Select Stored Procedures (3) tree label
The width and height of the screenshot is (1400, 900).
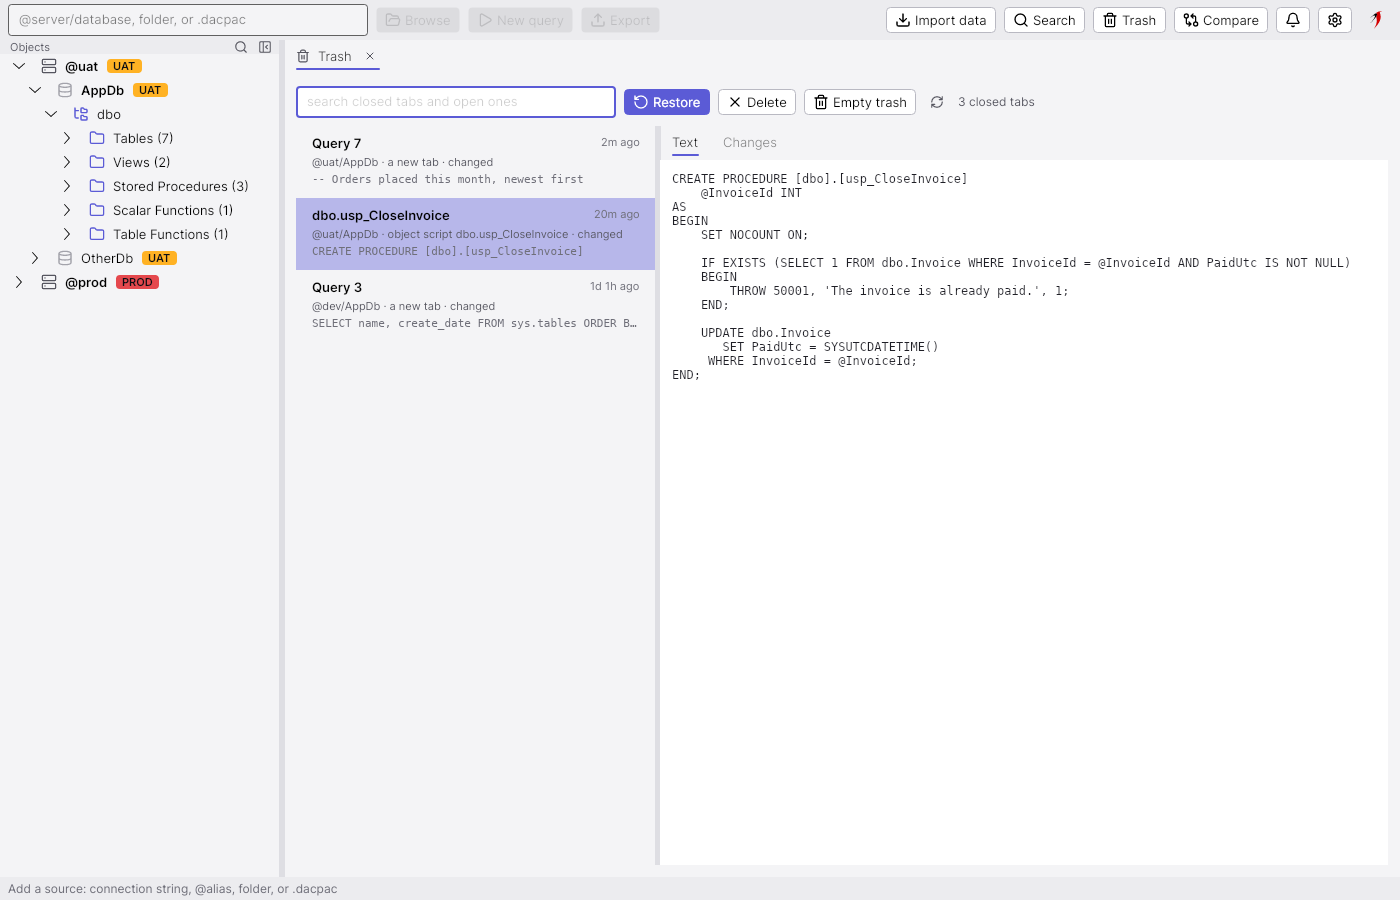[x=181, y=186]
